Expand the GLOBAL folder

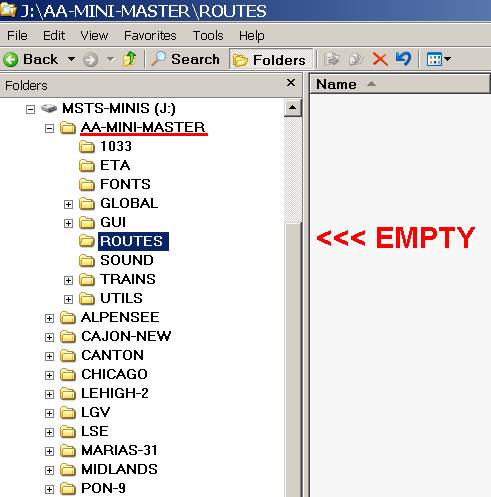click(68, 204)
